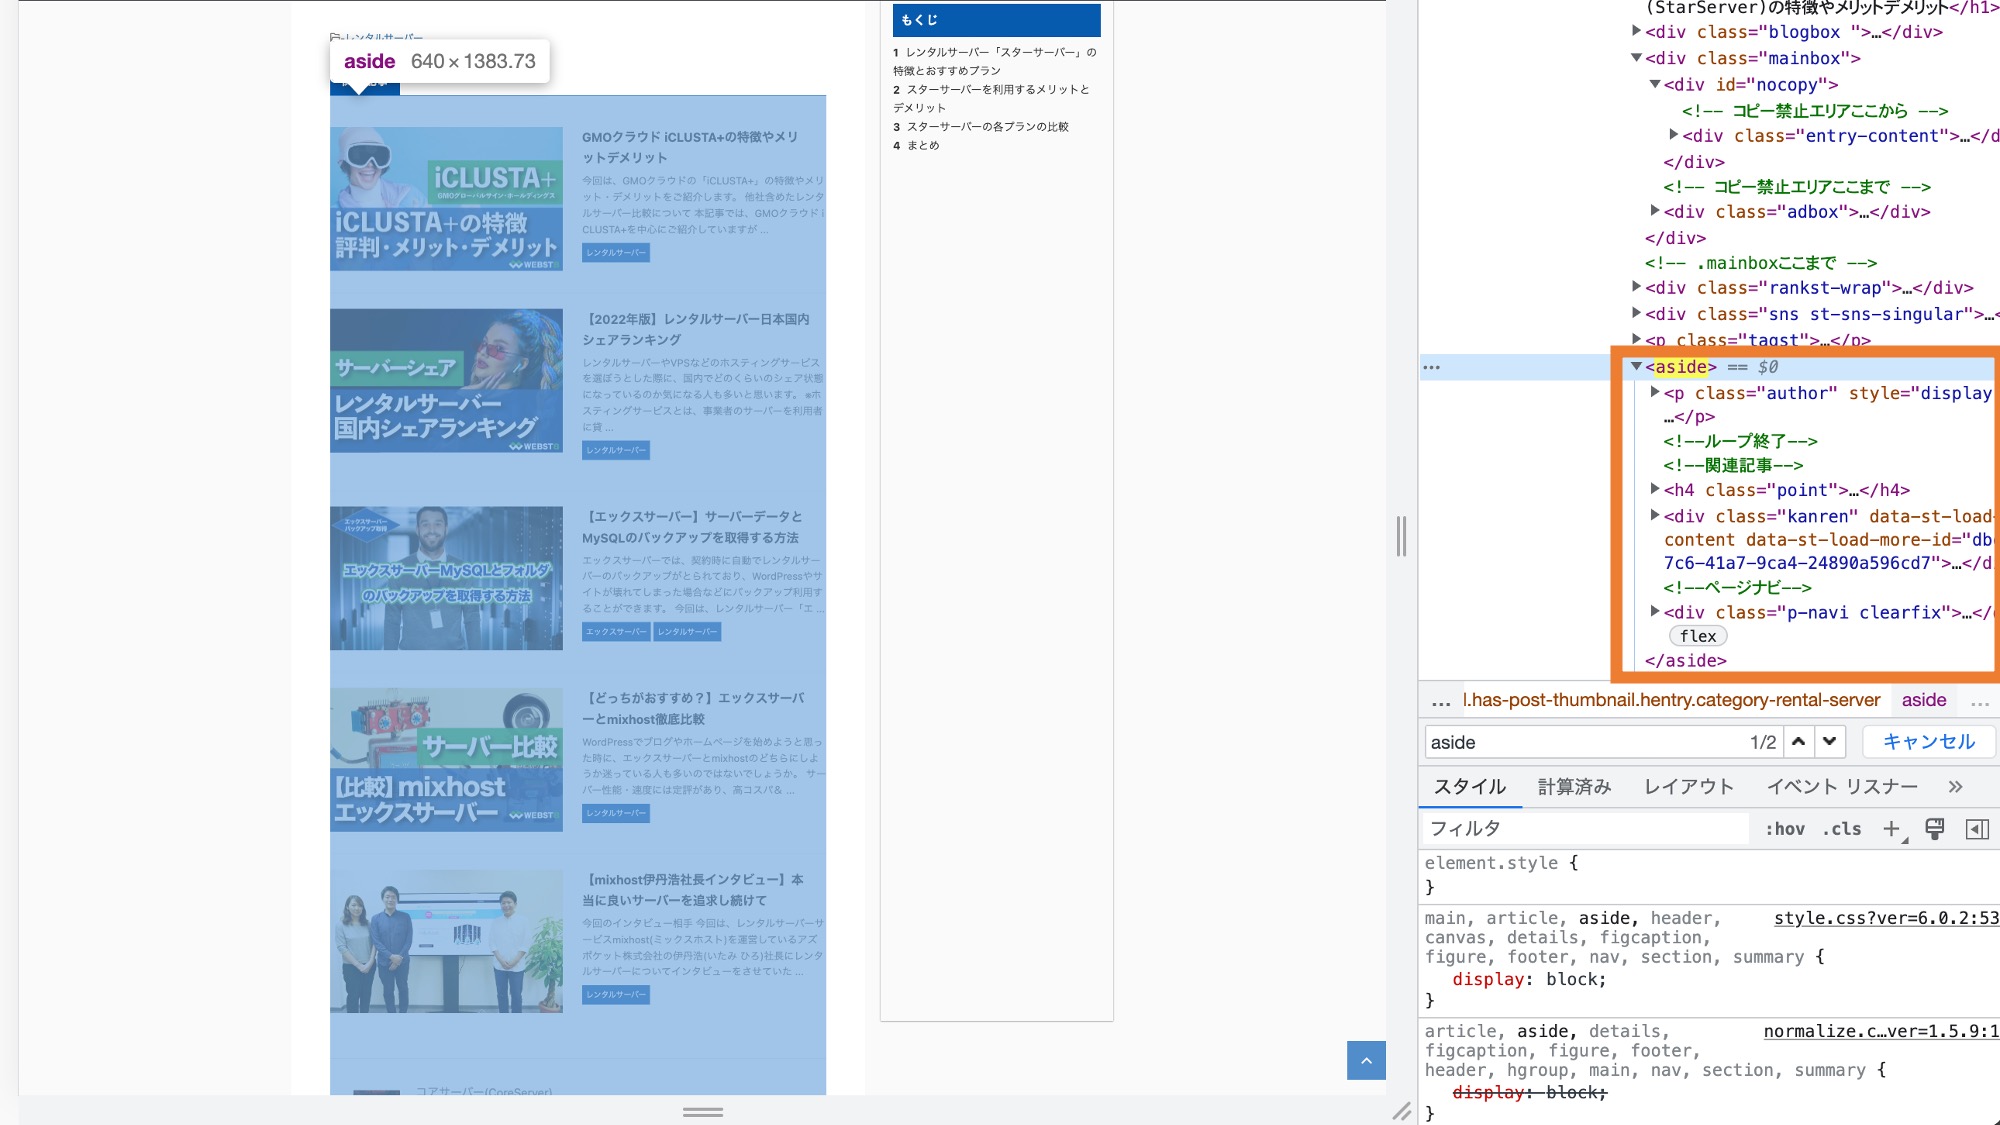Expand the div class adbox node
Viewport: 2000px width, 1125px height.
[1655, 211]
